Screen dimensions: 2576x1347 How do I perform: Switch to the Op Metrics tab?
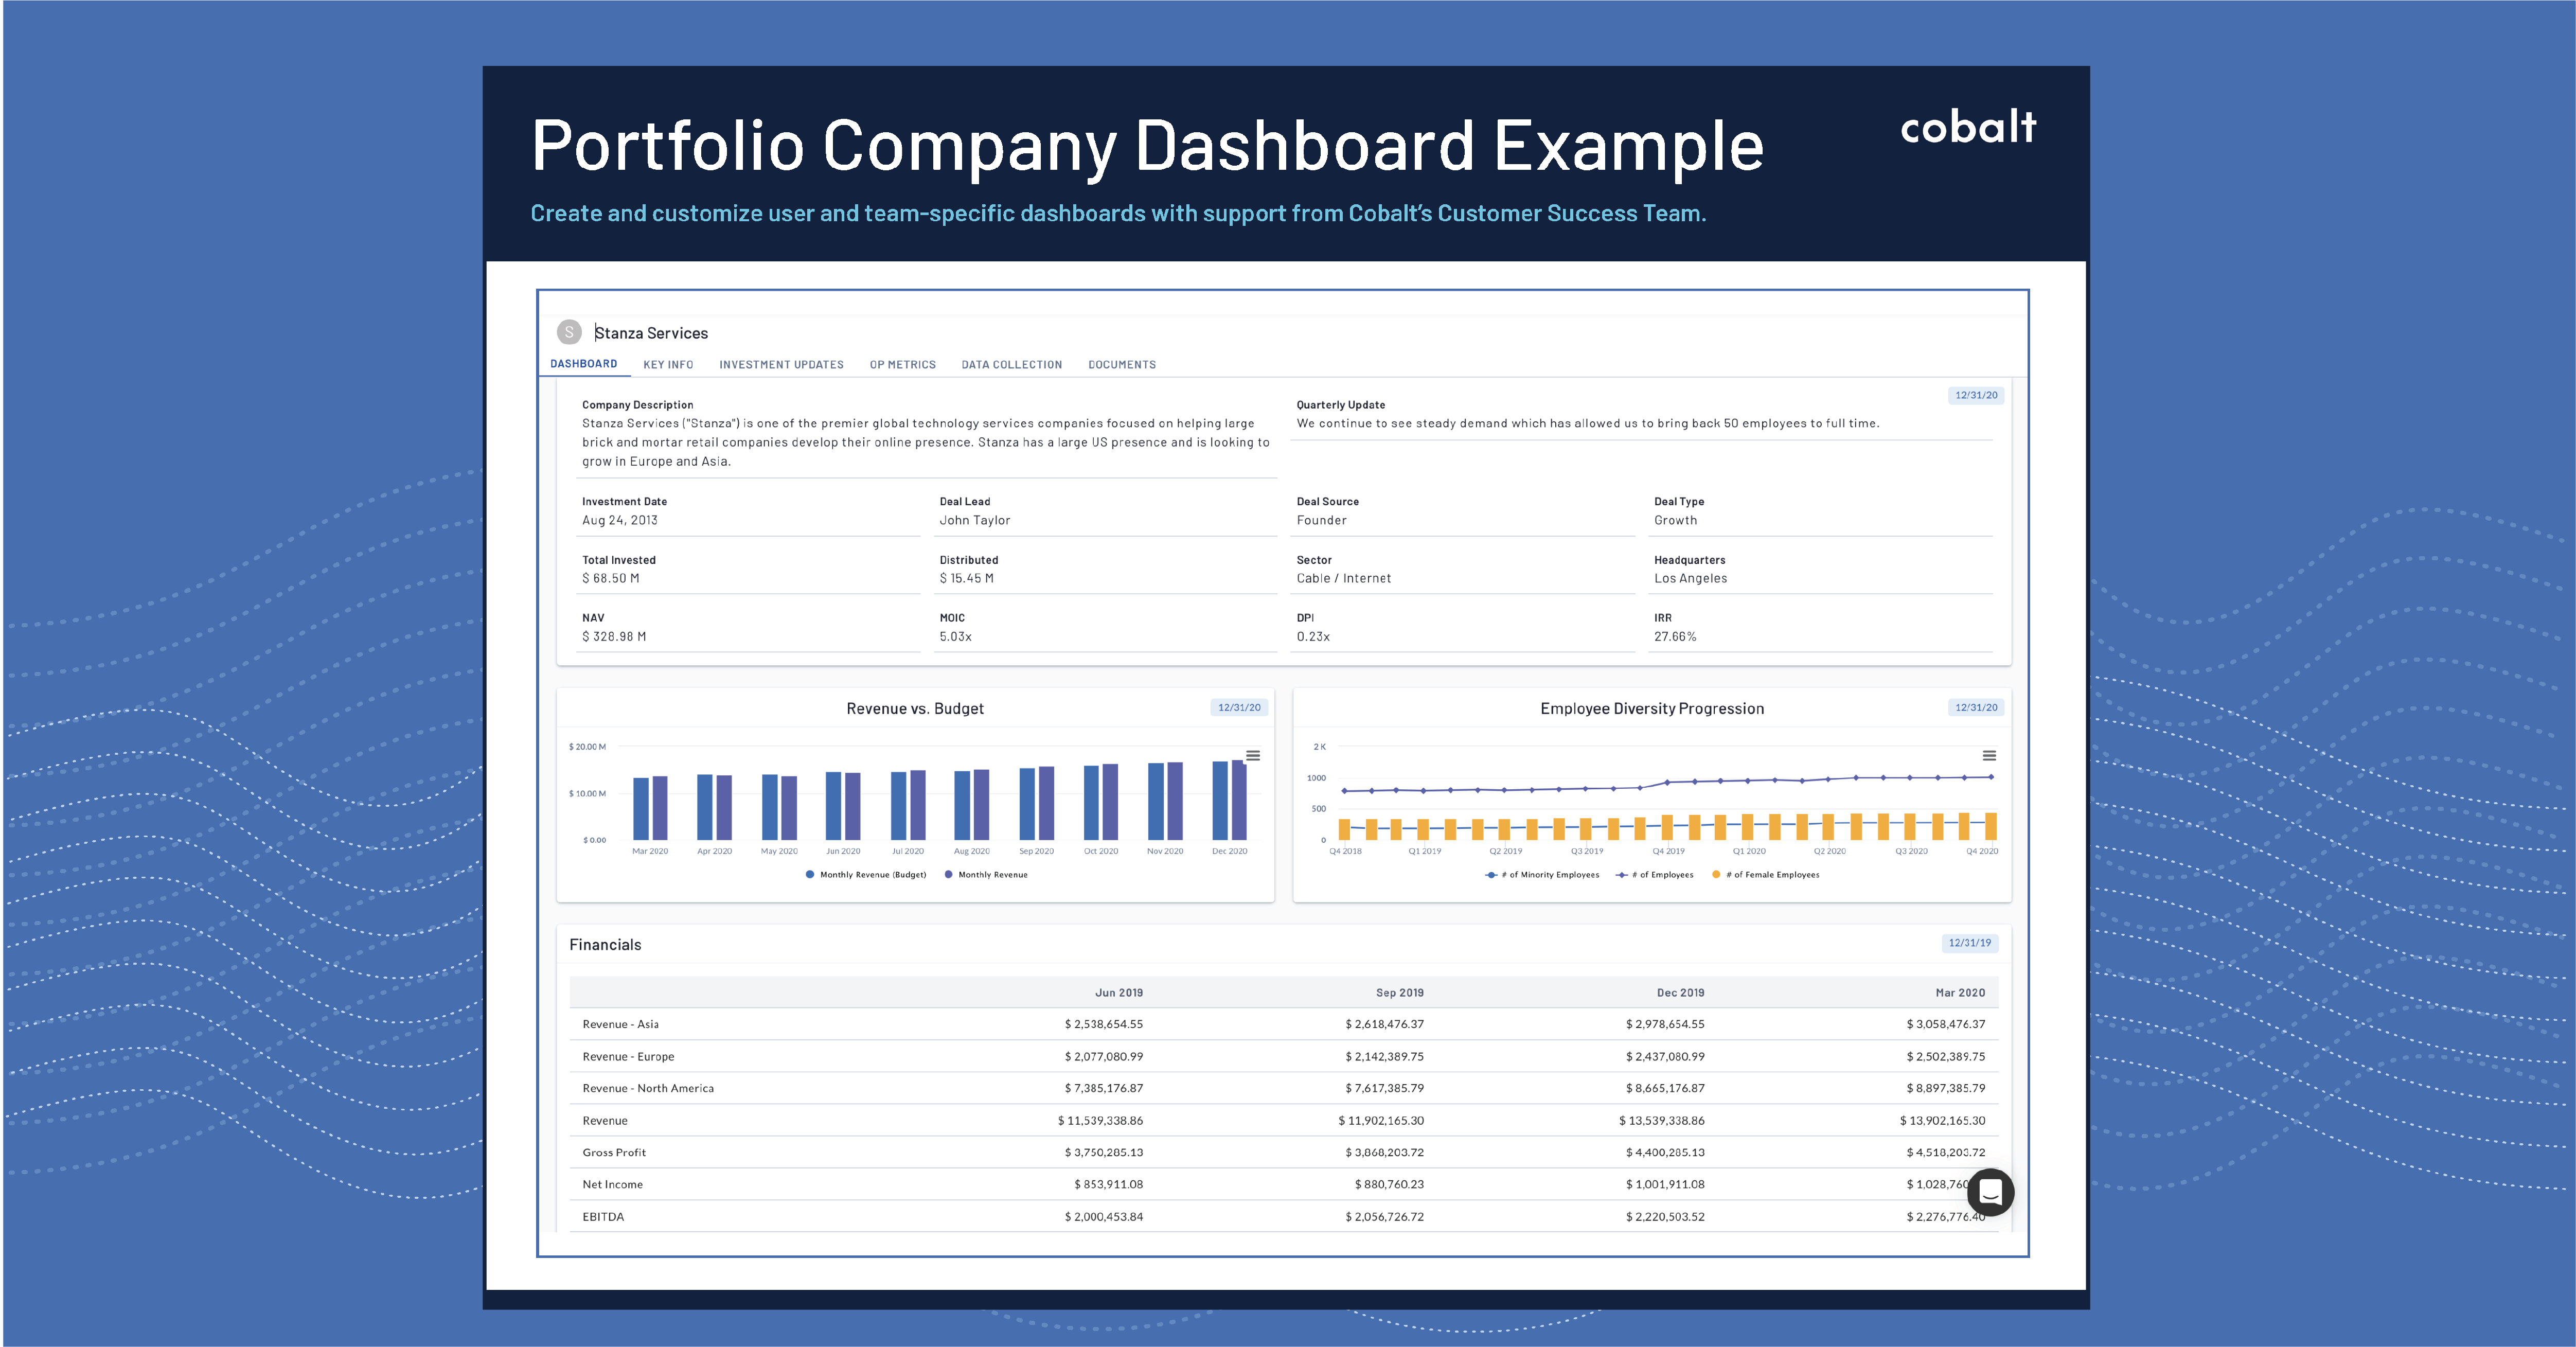click(x=902, y=364)
